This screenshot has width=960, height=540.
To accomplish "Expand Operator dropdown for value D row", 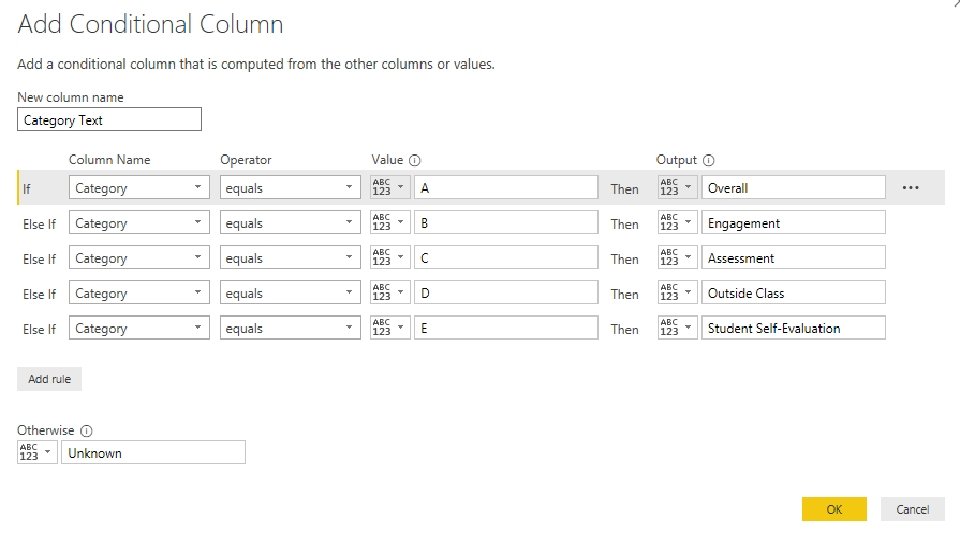I will (290, 293).
